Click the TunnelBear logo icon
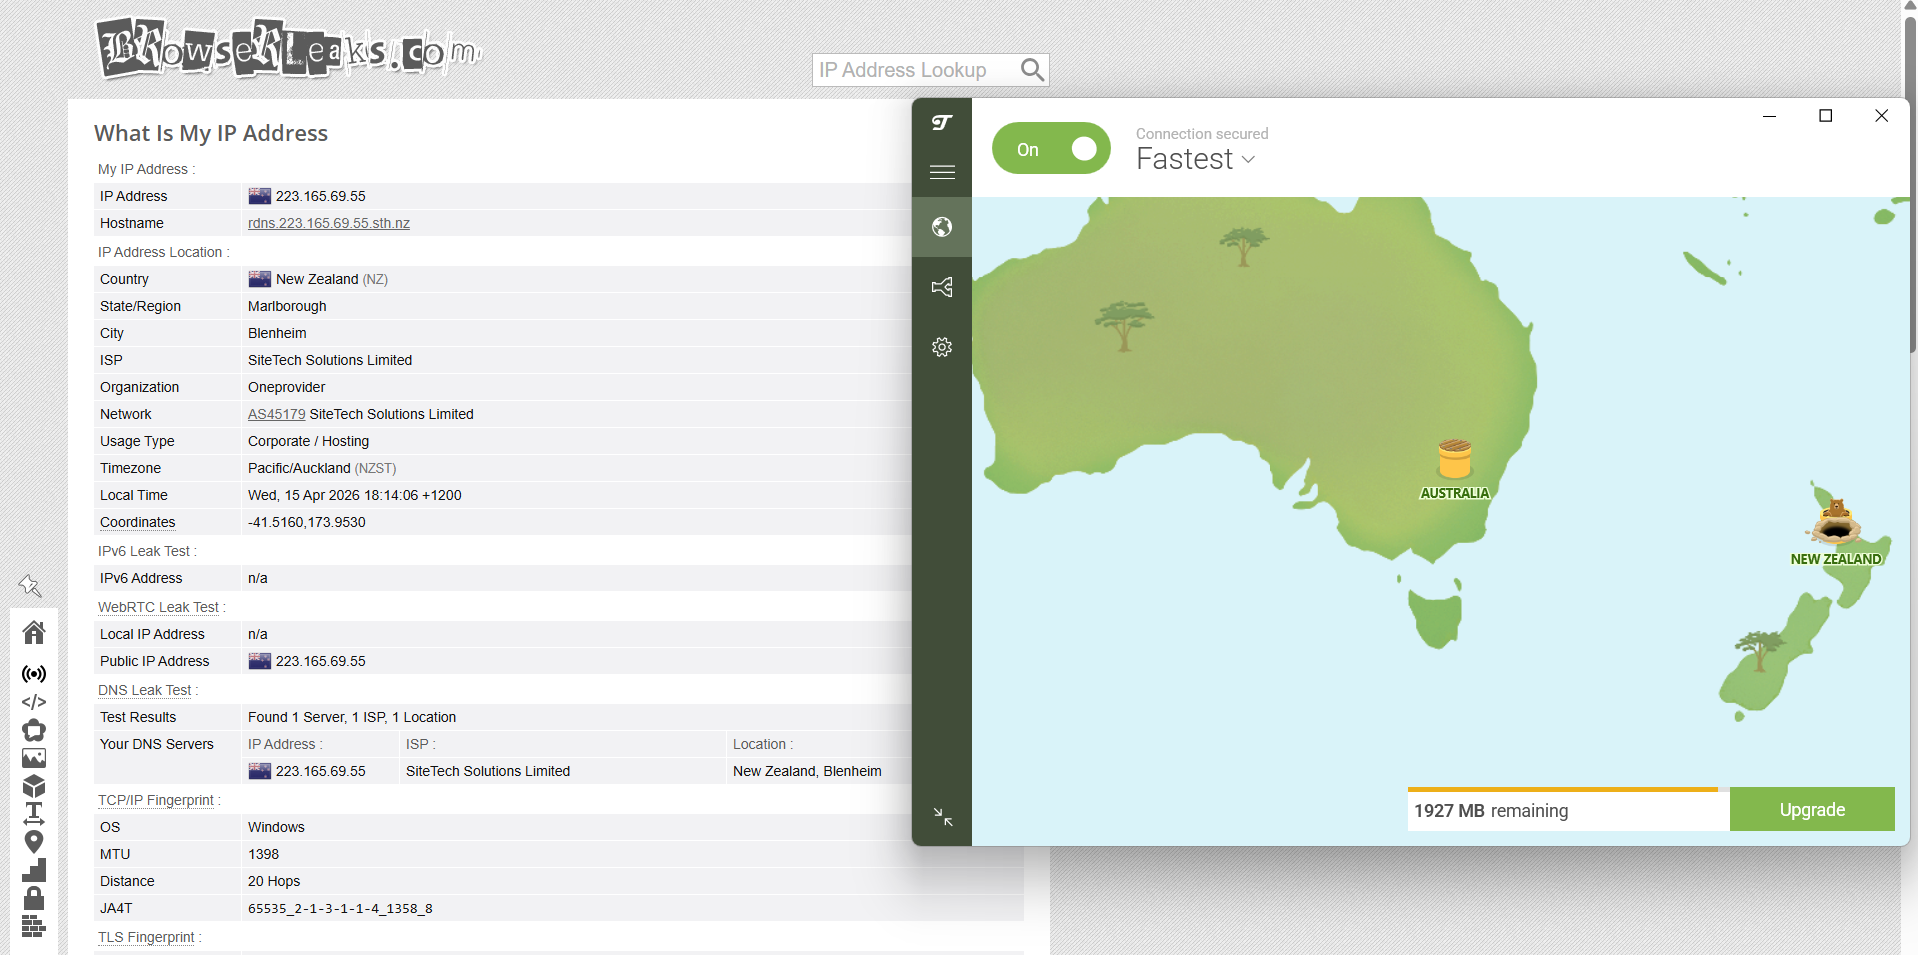Screen dimensions: 1918x955 (942, 122)
